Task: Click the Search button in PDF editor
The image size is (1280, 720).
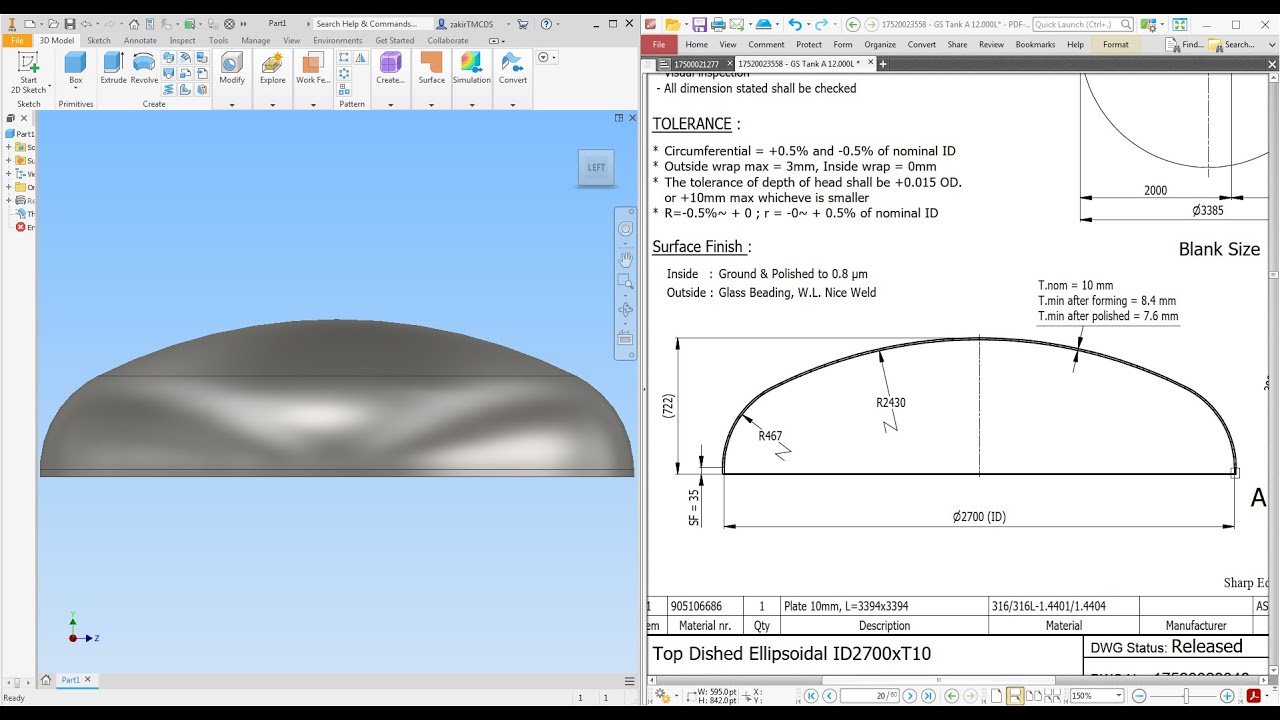Action: tap(1231, 45)
